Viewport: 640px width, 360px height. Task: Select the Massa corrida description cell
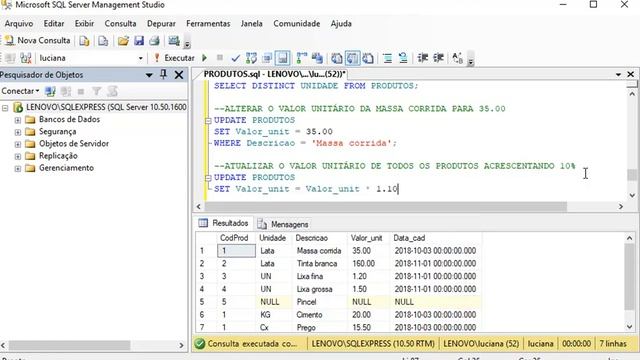(320, 251)
